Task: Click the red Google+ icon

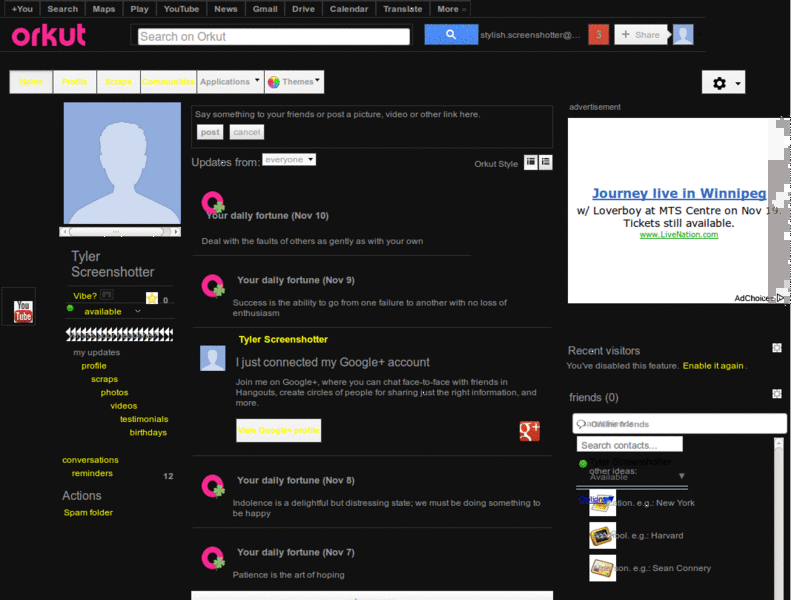Action: (530, 431)
